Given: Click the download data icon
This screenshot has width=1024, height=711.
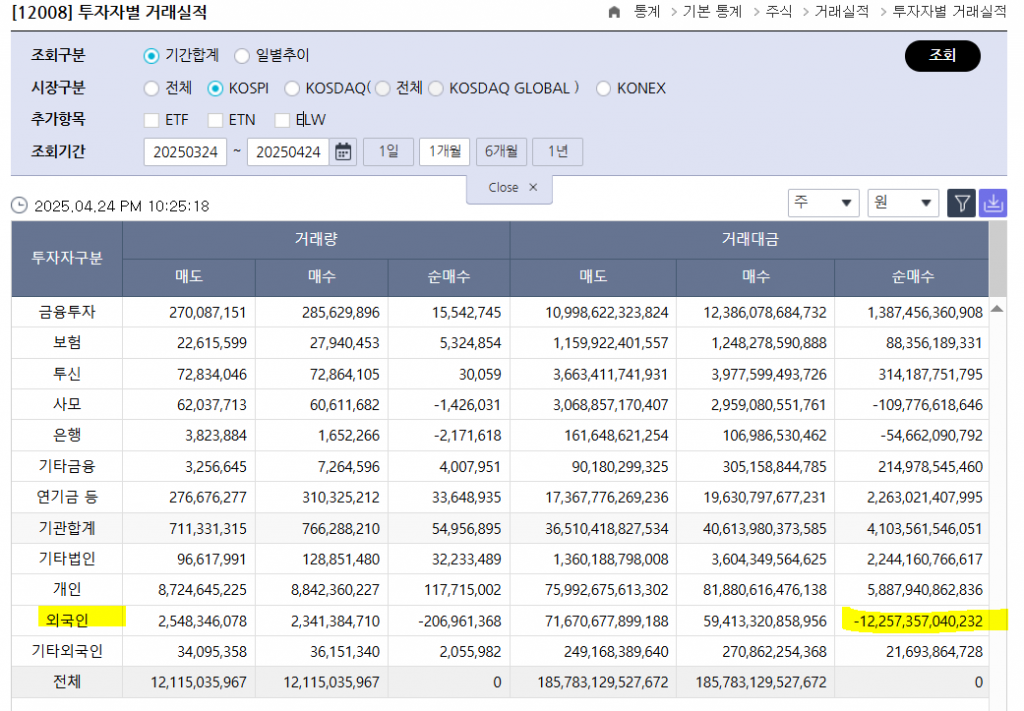Looking at the screenshot, I should (x=993, y=203).
